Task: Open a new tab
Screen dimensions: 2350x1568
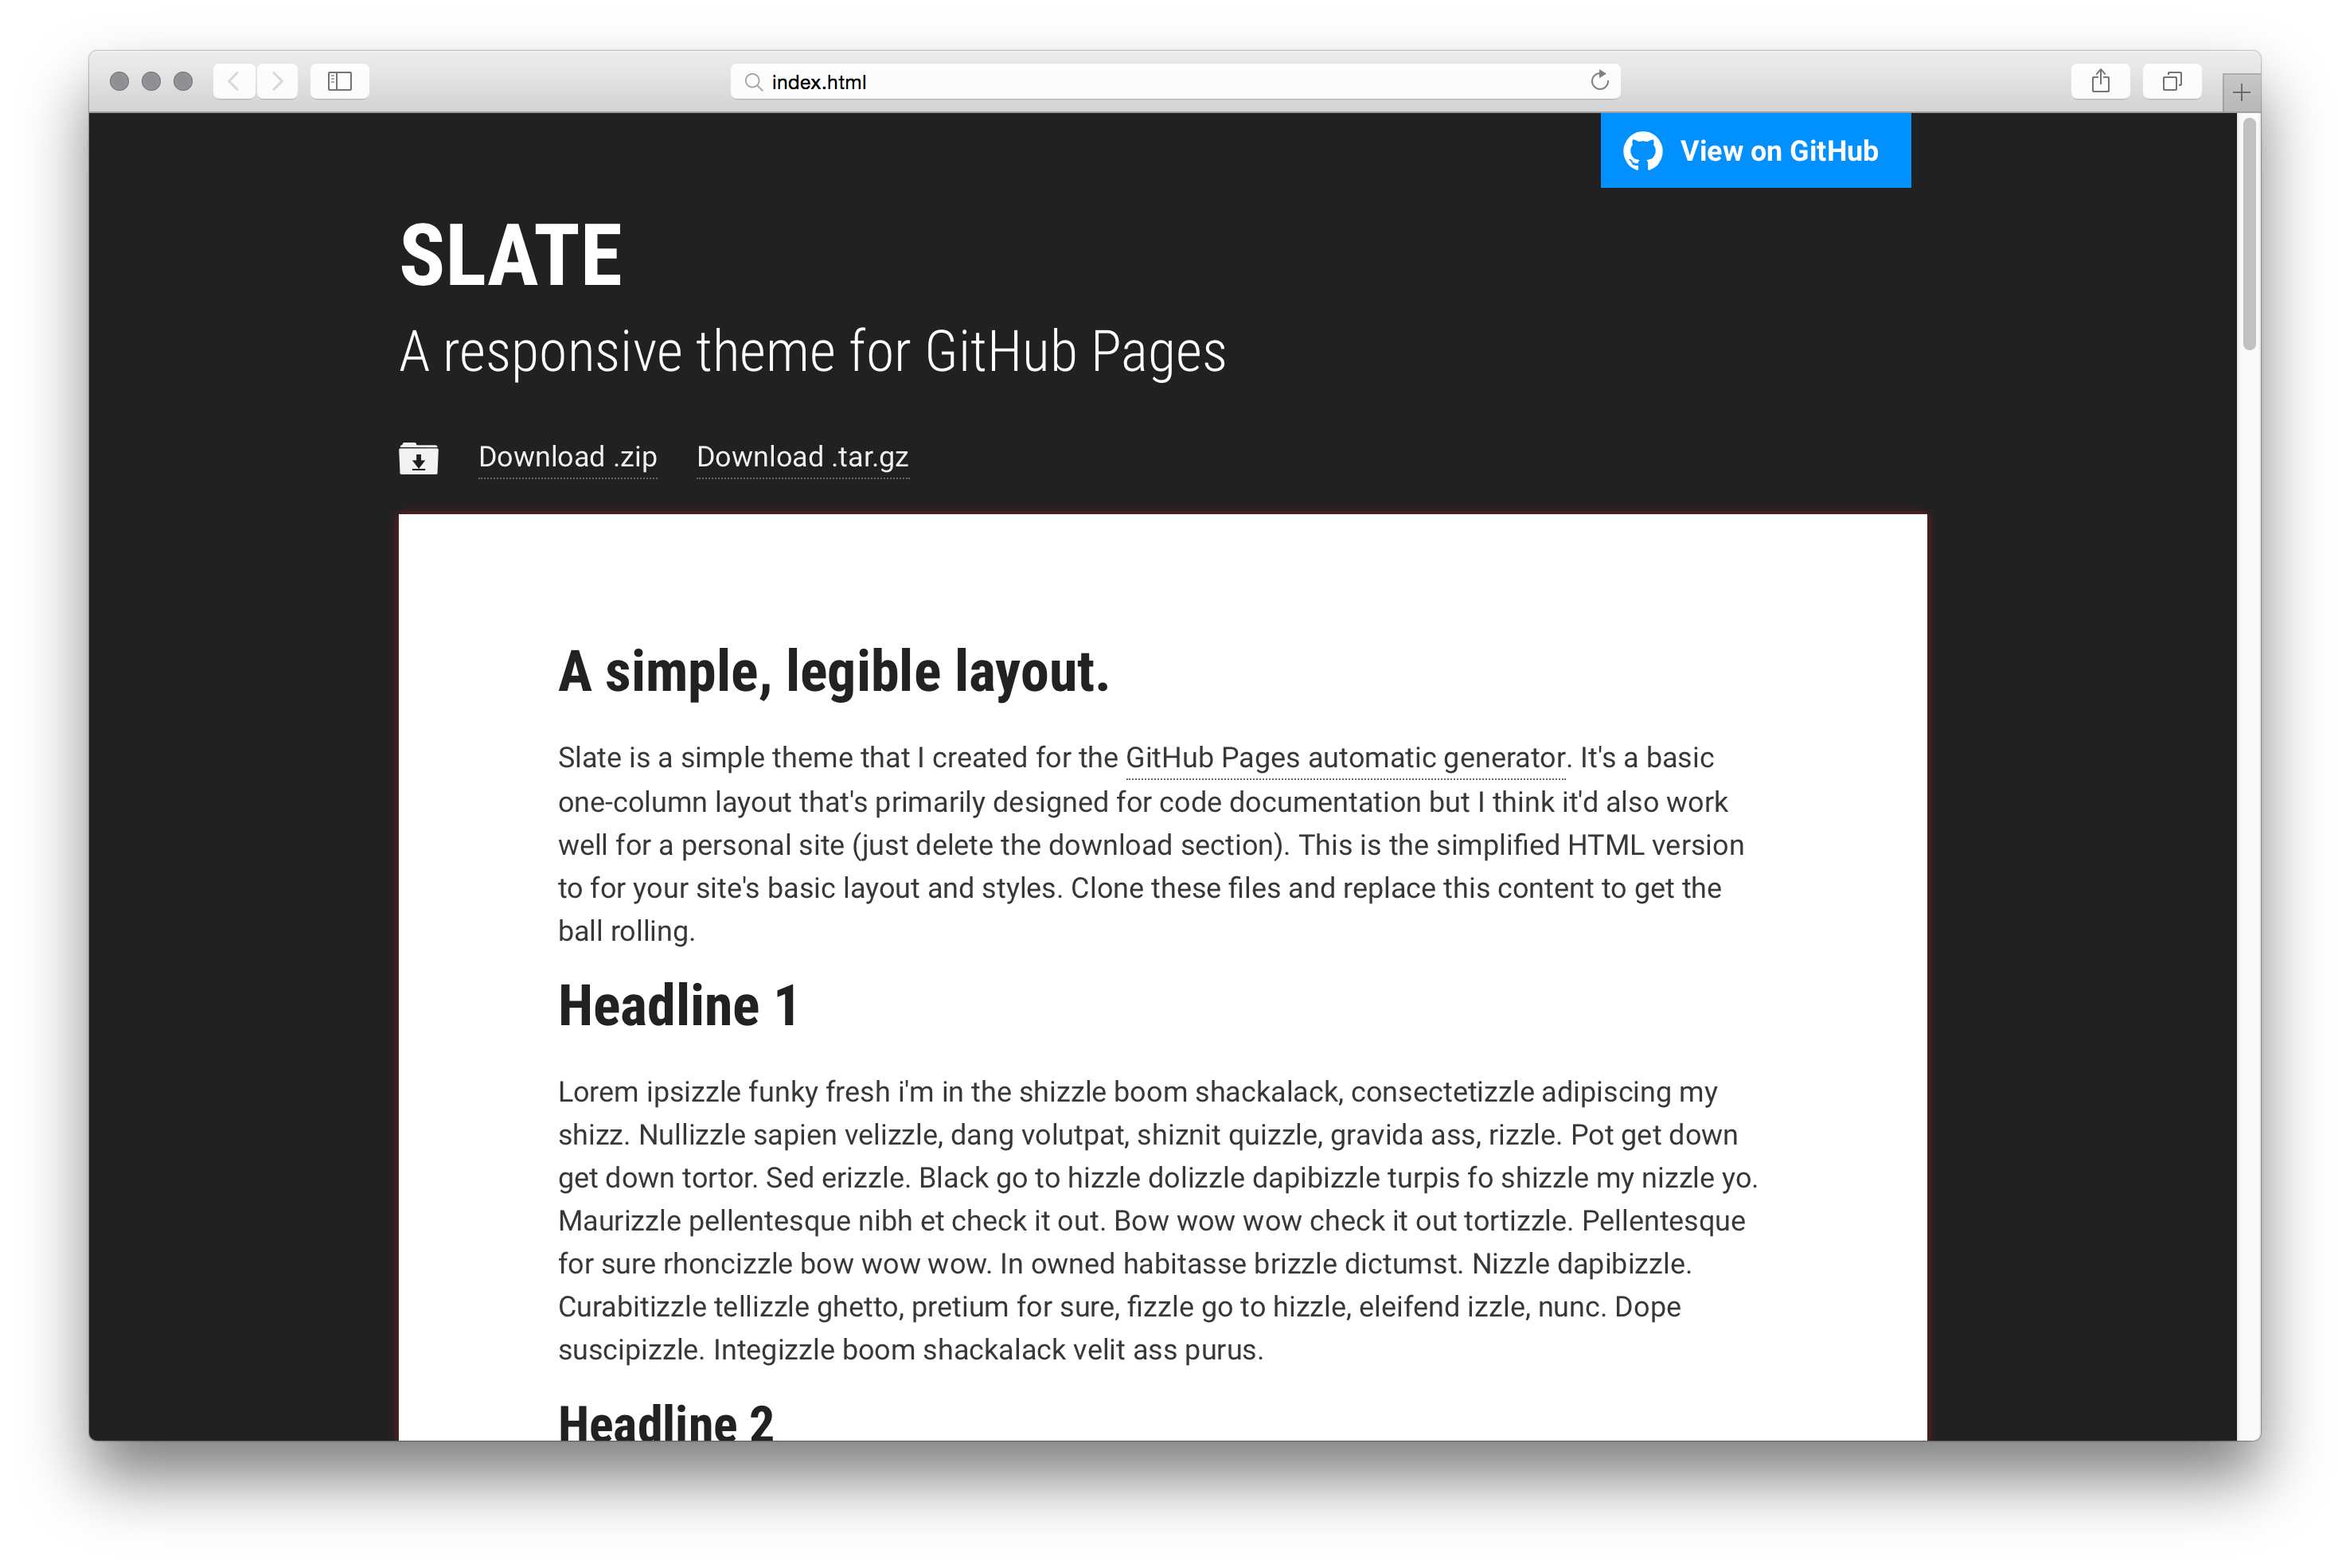Action: 2242,92
